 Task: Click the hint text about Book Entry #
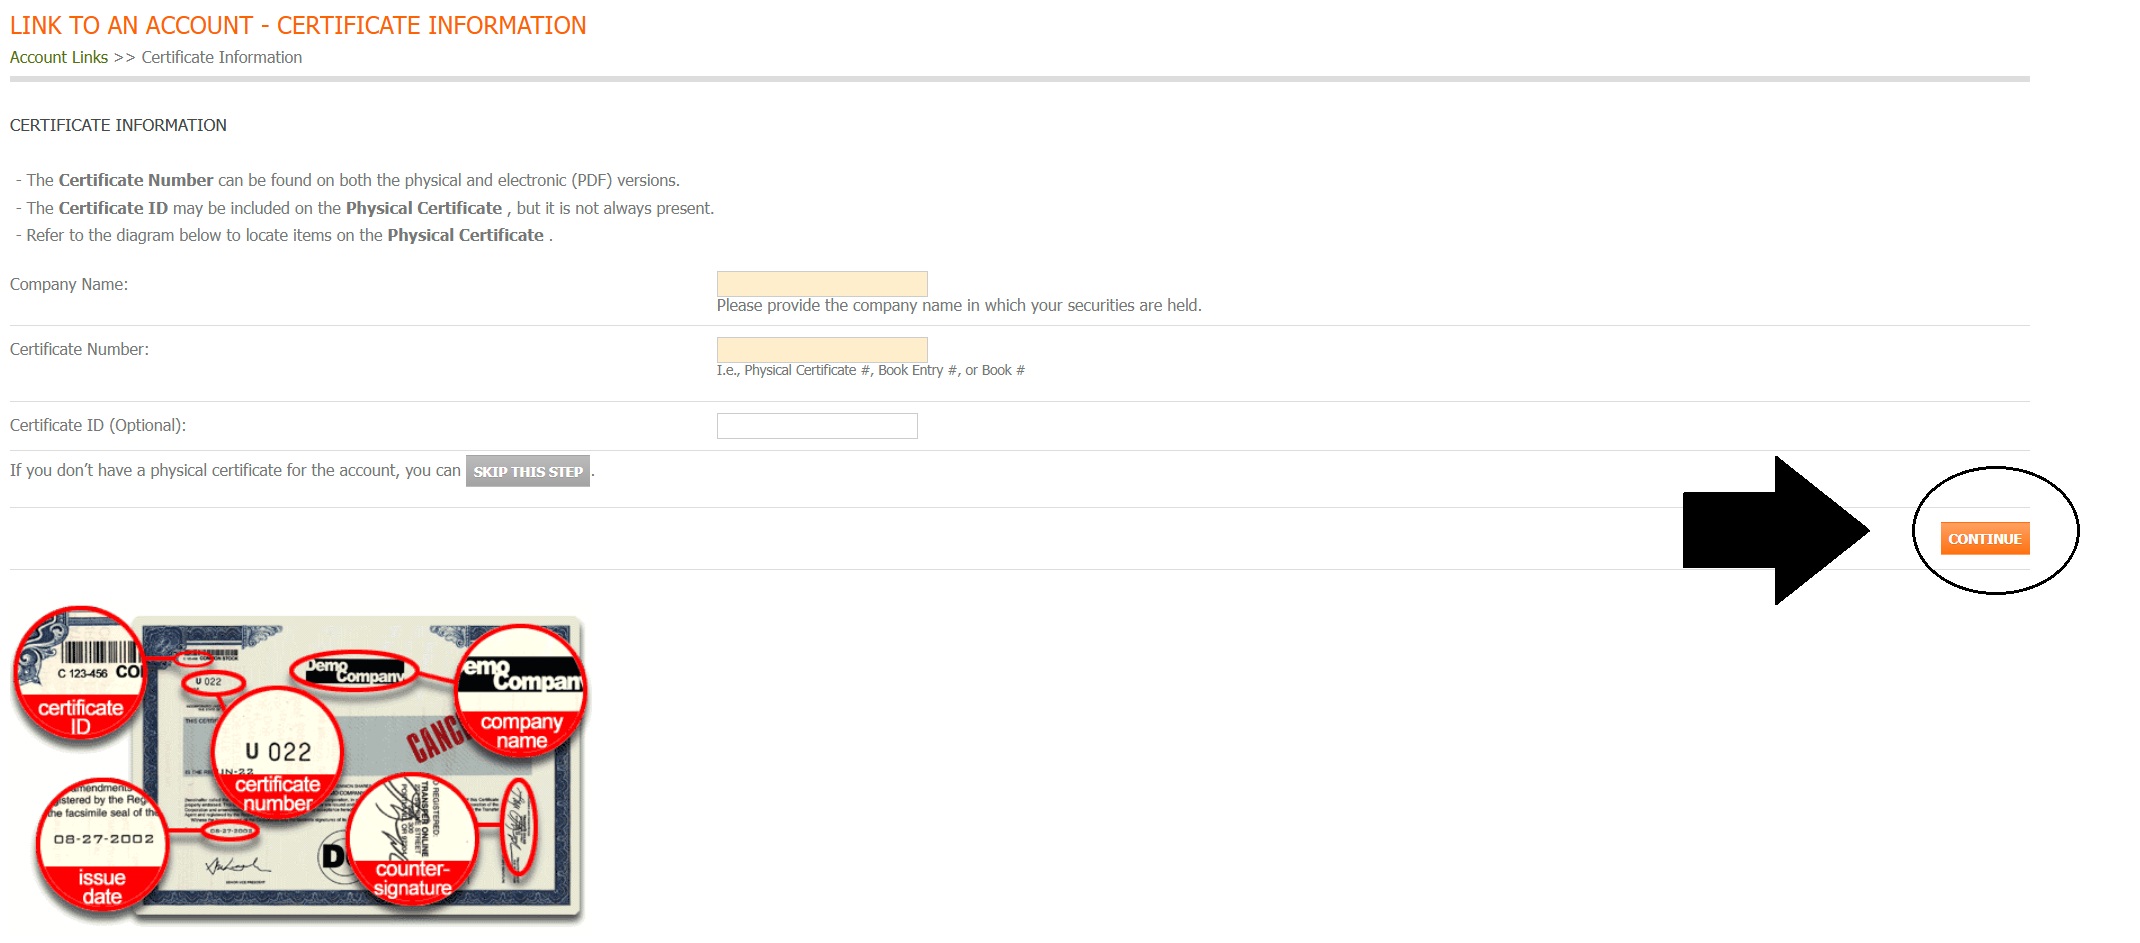pyautogui.click(x=870, y=371)
